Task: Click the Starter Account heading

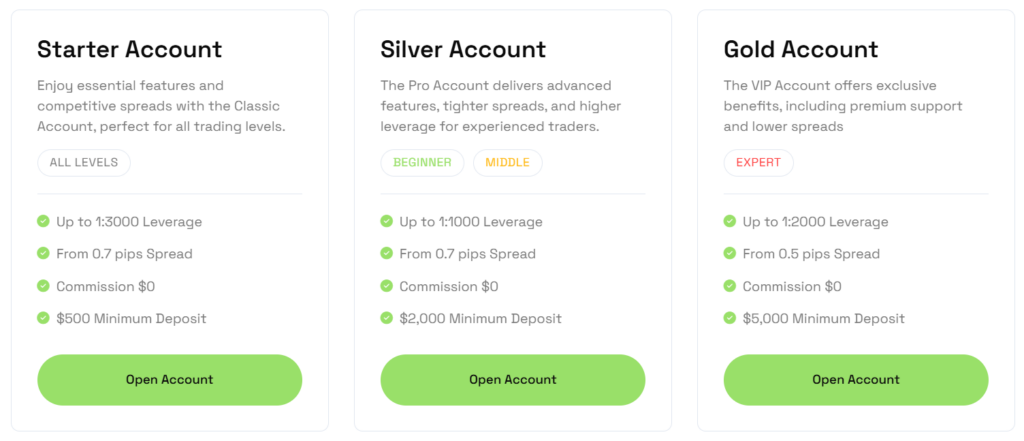Action: click(130, 49)
